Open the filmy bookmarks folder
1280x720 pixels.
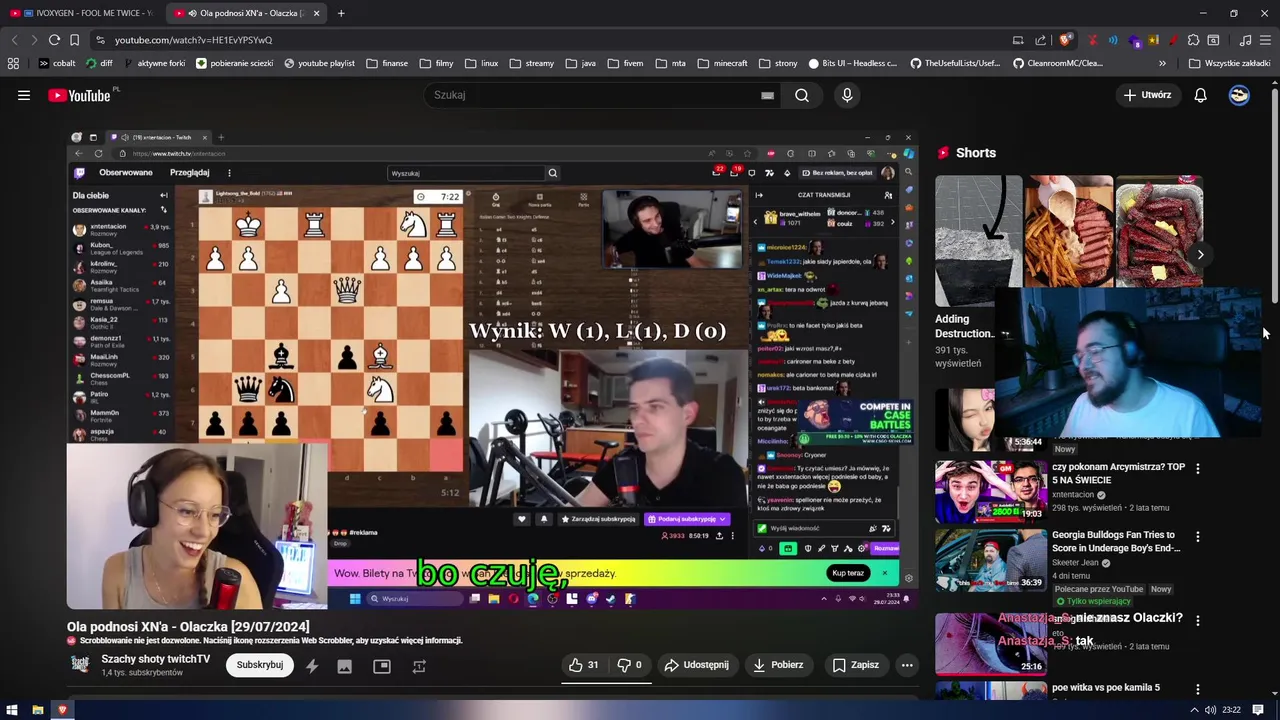pyautogui.click(x=437, y=63)
